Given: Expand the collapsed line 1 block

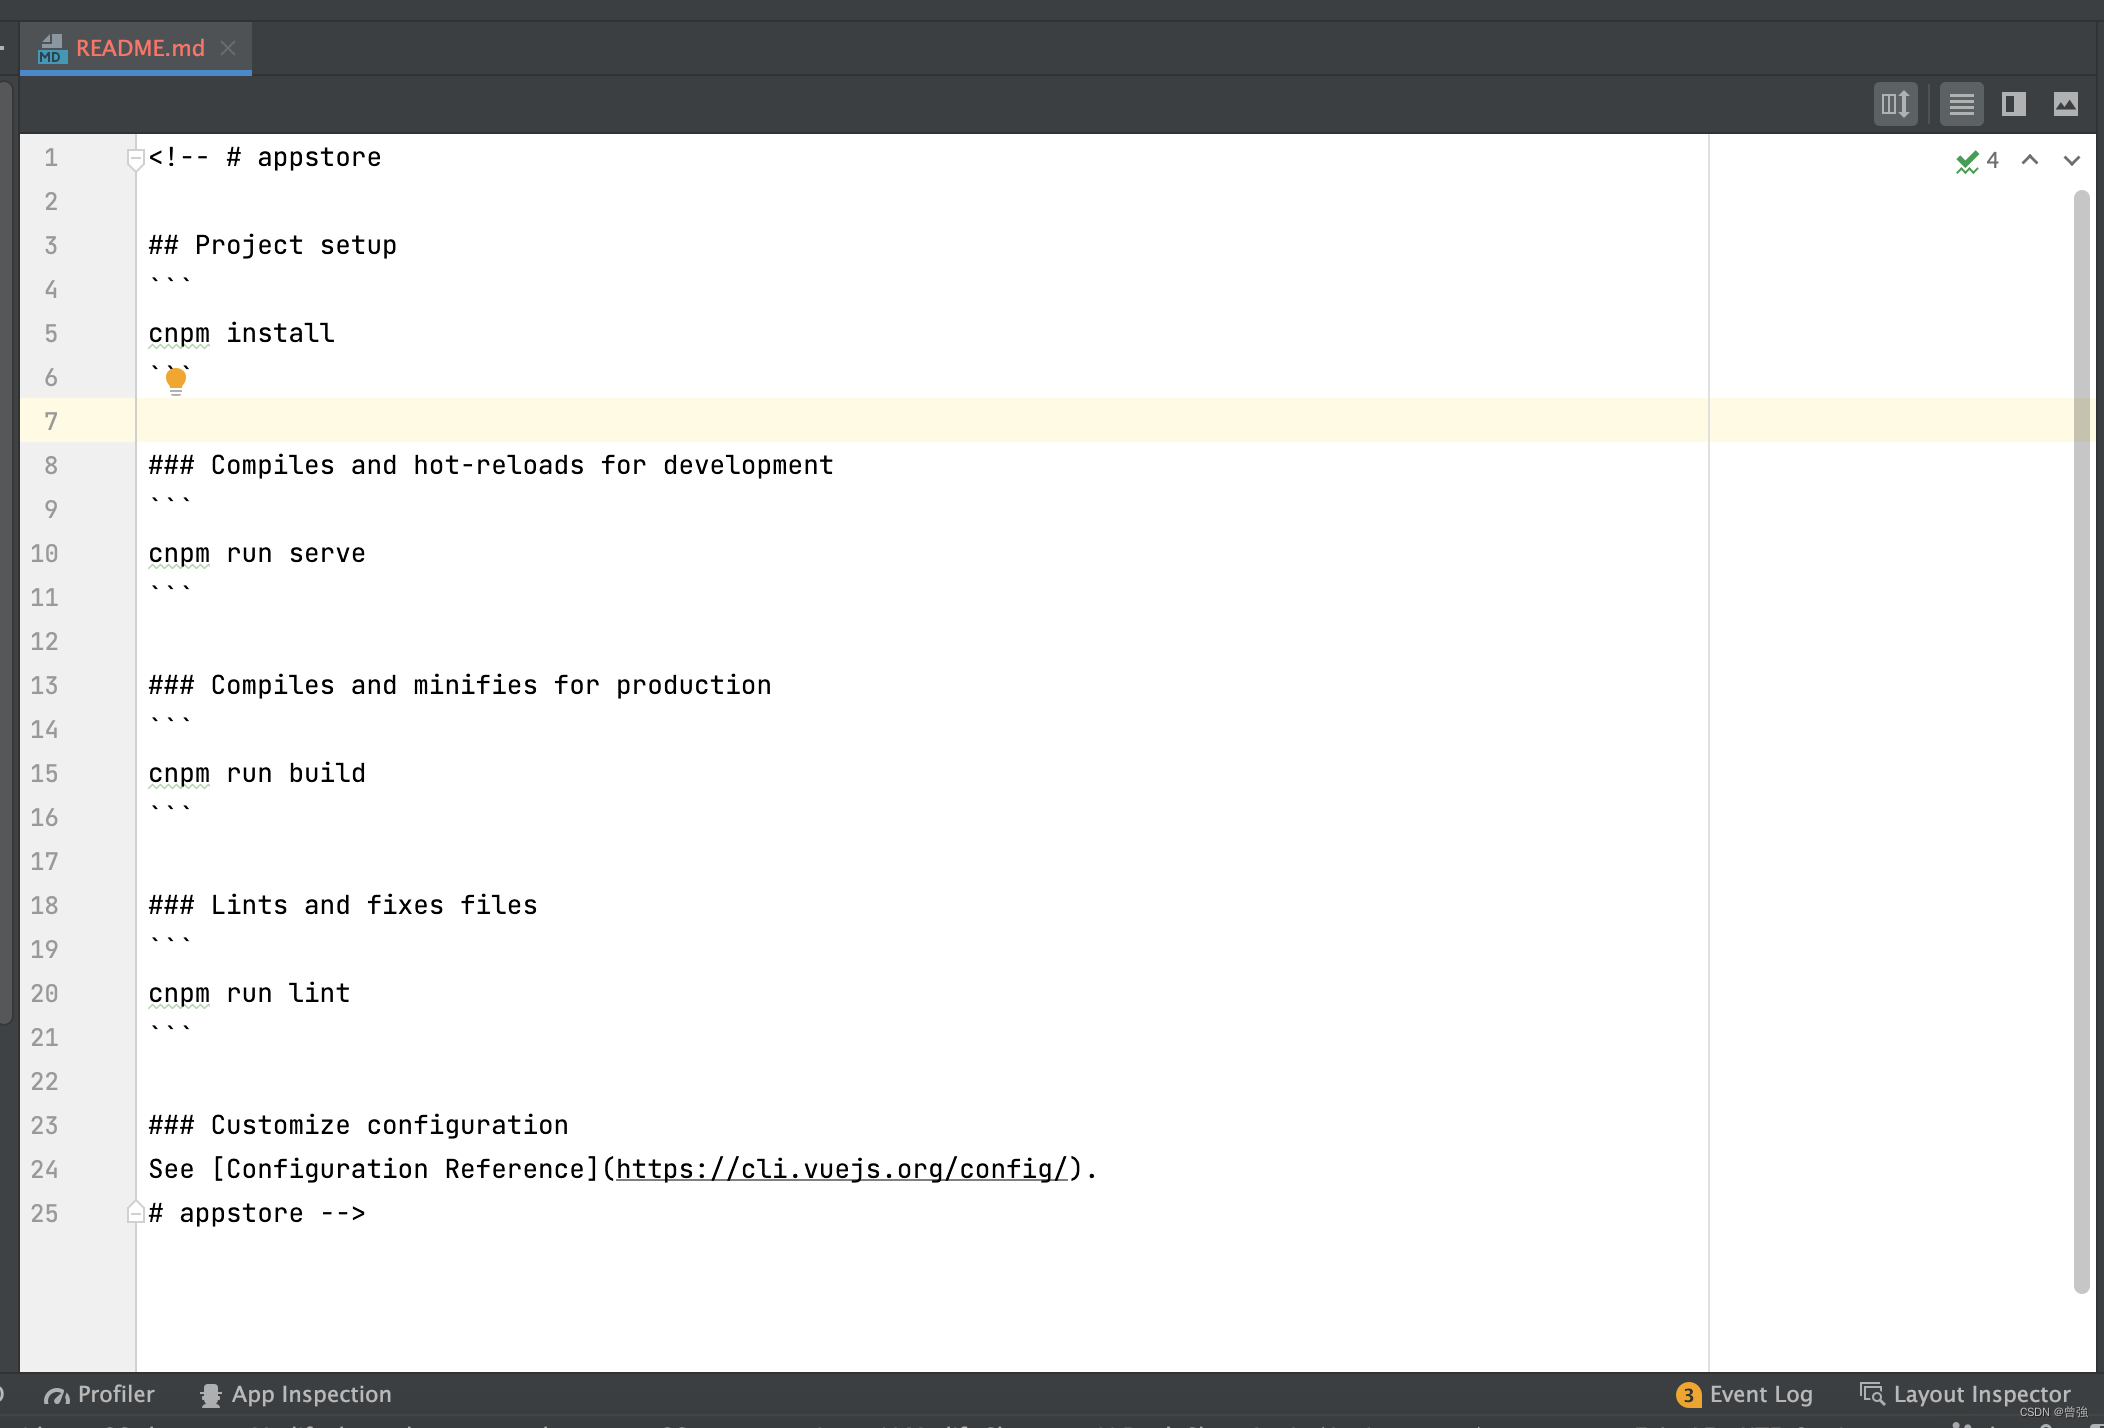Looking at the screenshot, I should 134,158.
